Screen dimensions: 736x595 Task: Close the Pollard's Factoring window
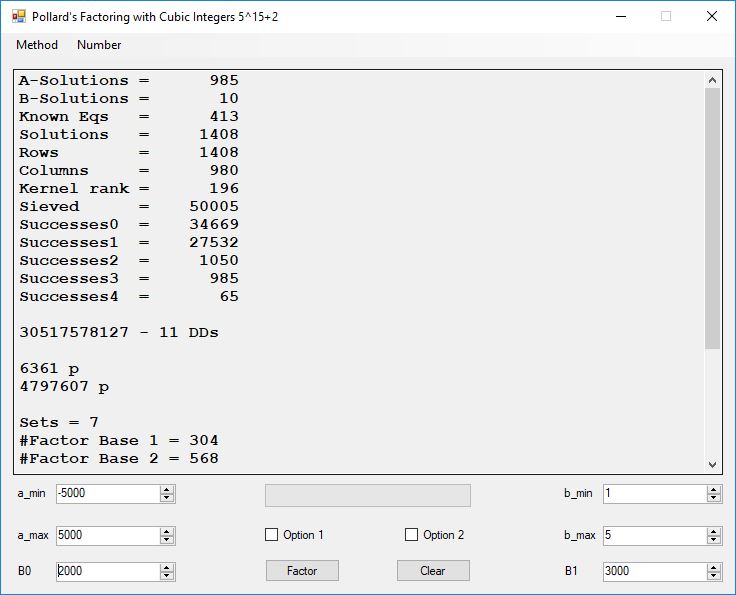pyautogui.click(x=712, y=16)
